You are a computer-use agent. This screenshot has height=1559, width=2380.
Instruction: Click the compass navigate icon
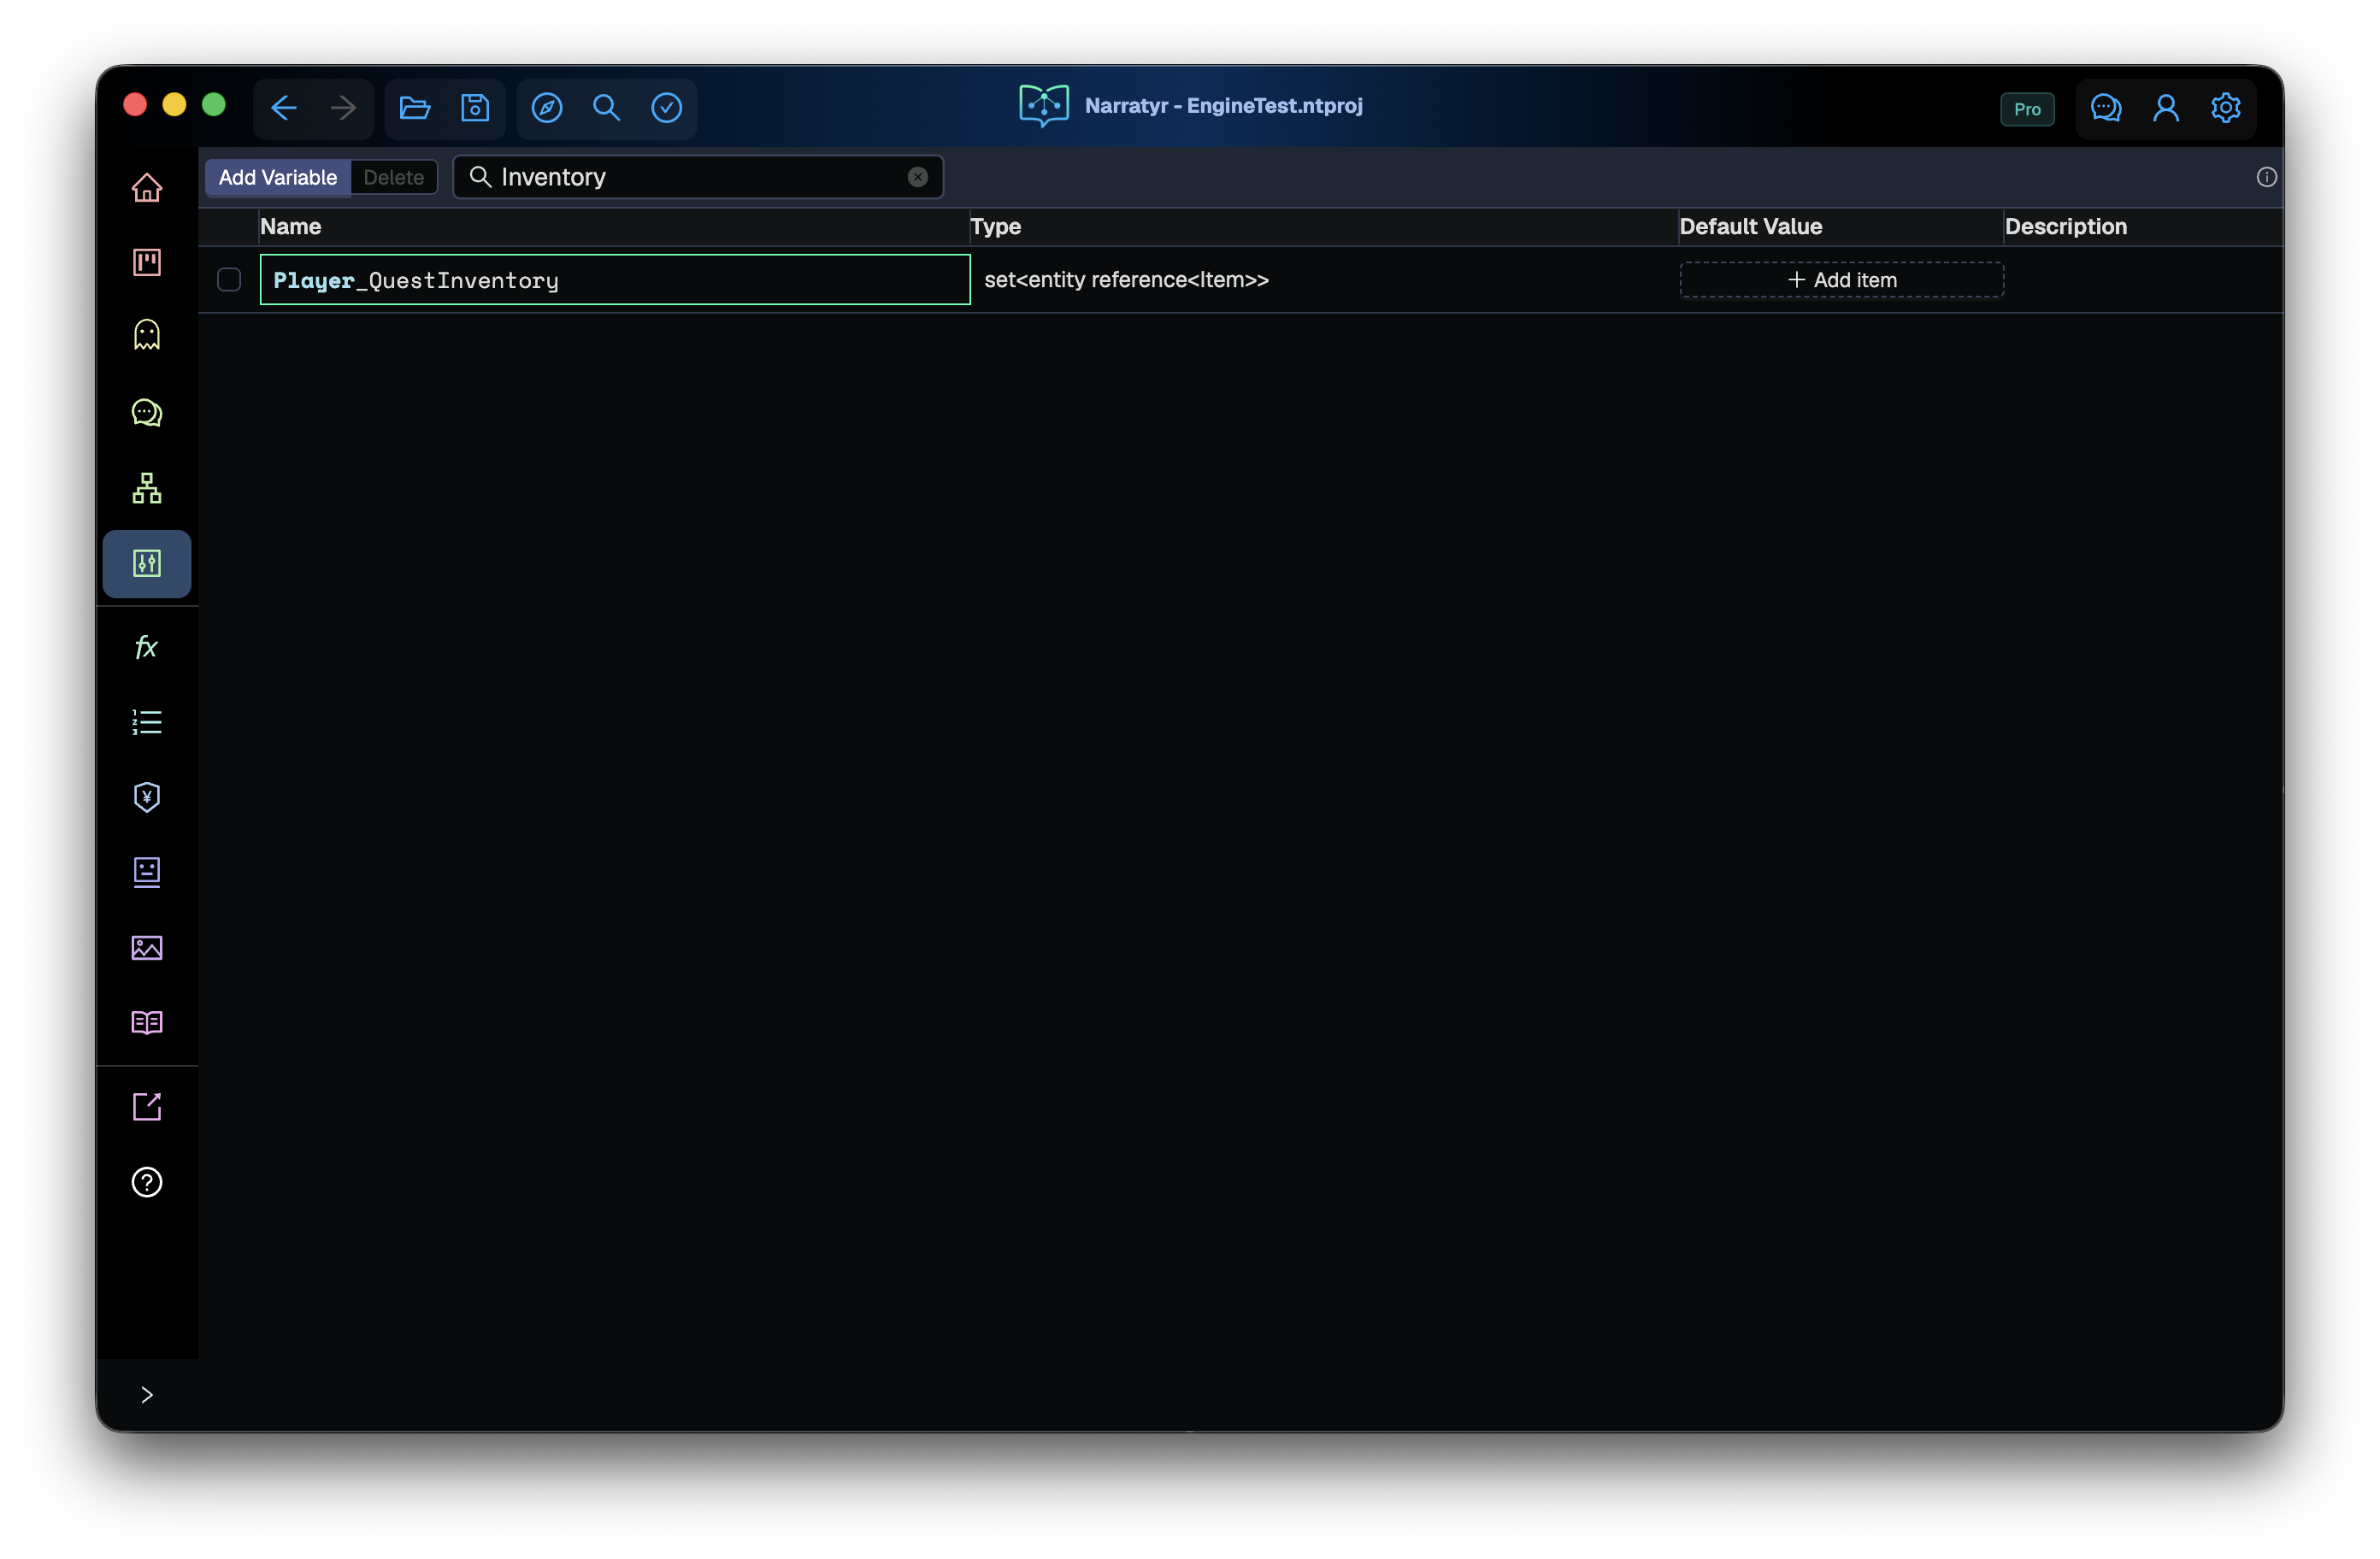pos(547,107)
